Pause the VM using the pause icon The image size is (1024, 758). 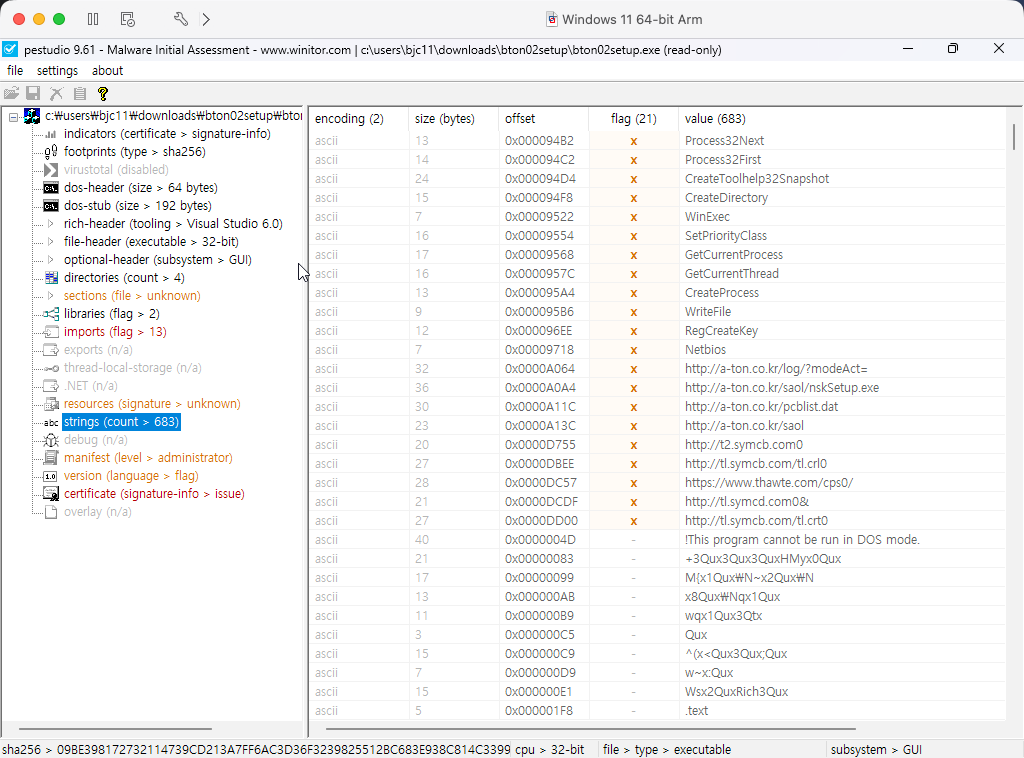tap(93, 19)
